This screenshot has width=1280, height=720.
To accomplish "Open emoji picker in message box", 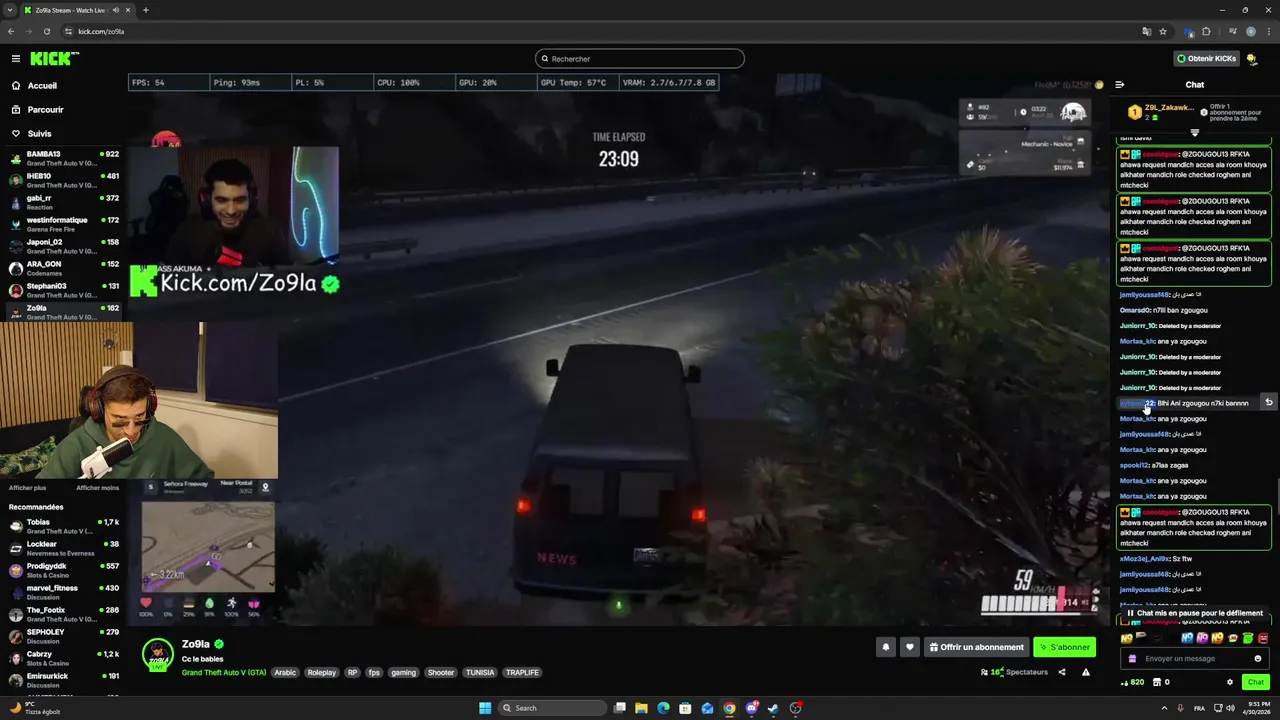I will (x=1258, y=658).
